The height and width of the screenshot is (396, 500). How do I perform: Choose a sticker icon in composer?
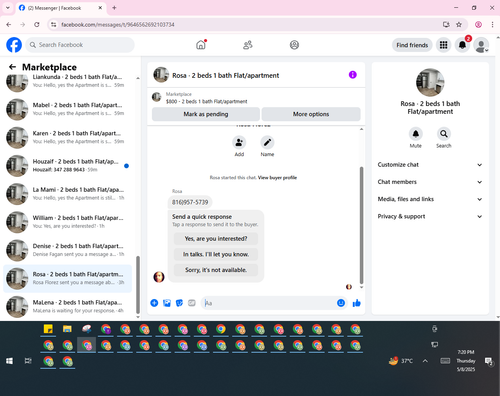point(179,303)
